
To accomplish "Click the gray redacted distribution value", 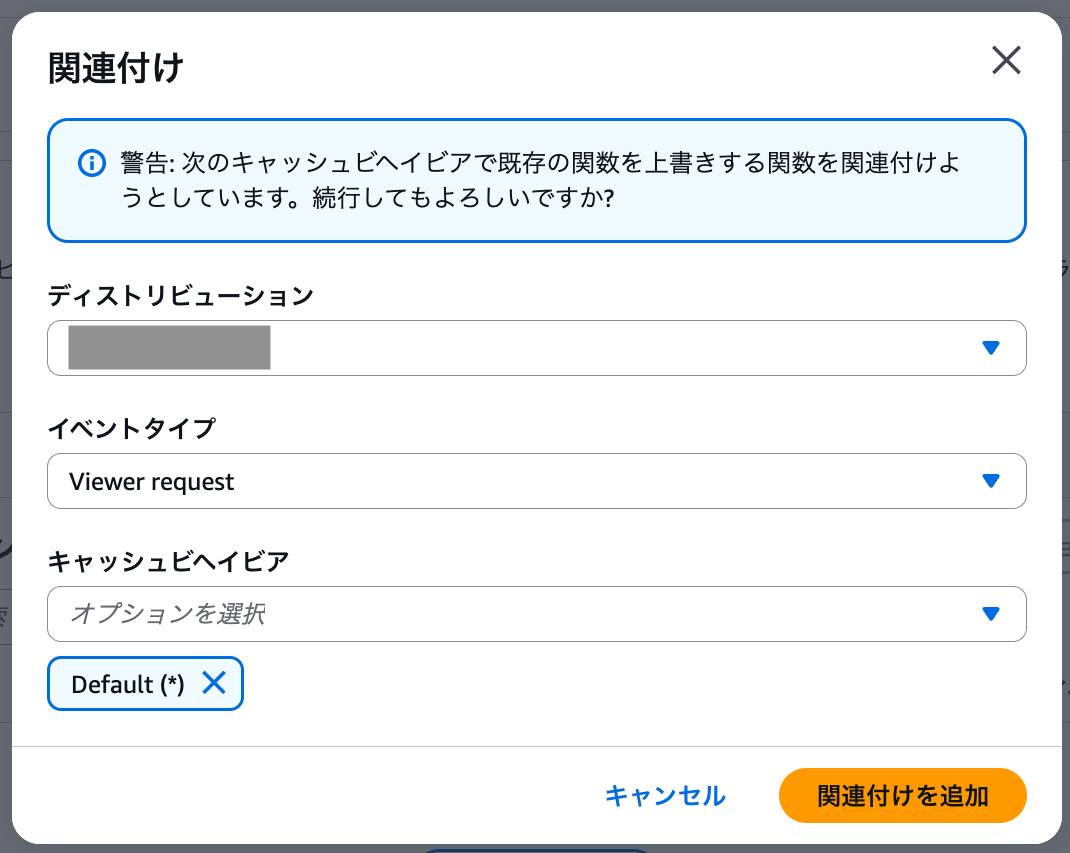I will pos(169,348).
